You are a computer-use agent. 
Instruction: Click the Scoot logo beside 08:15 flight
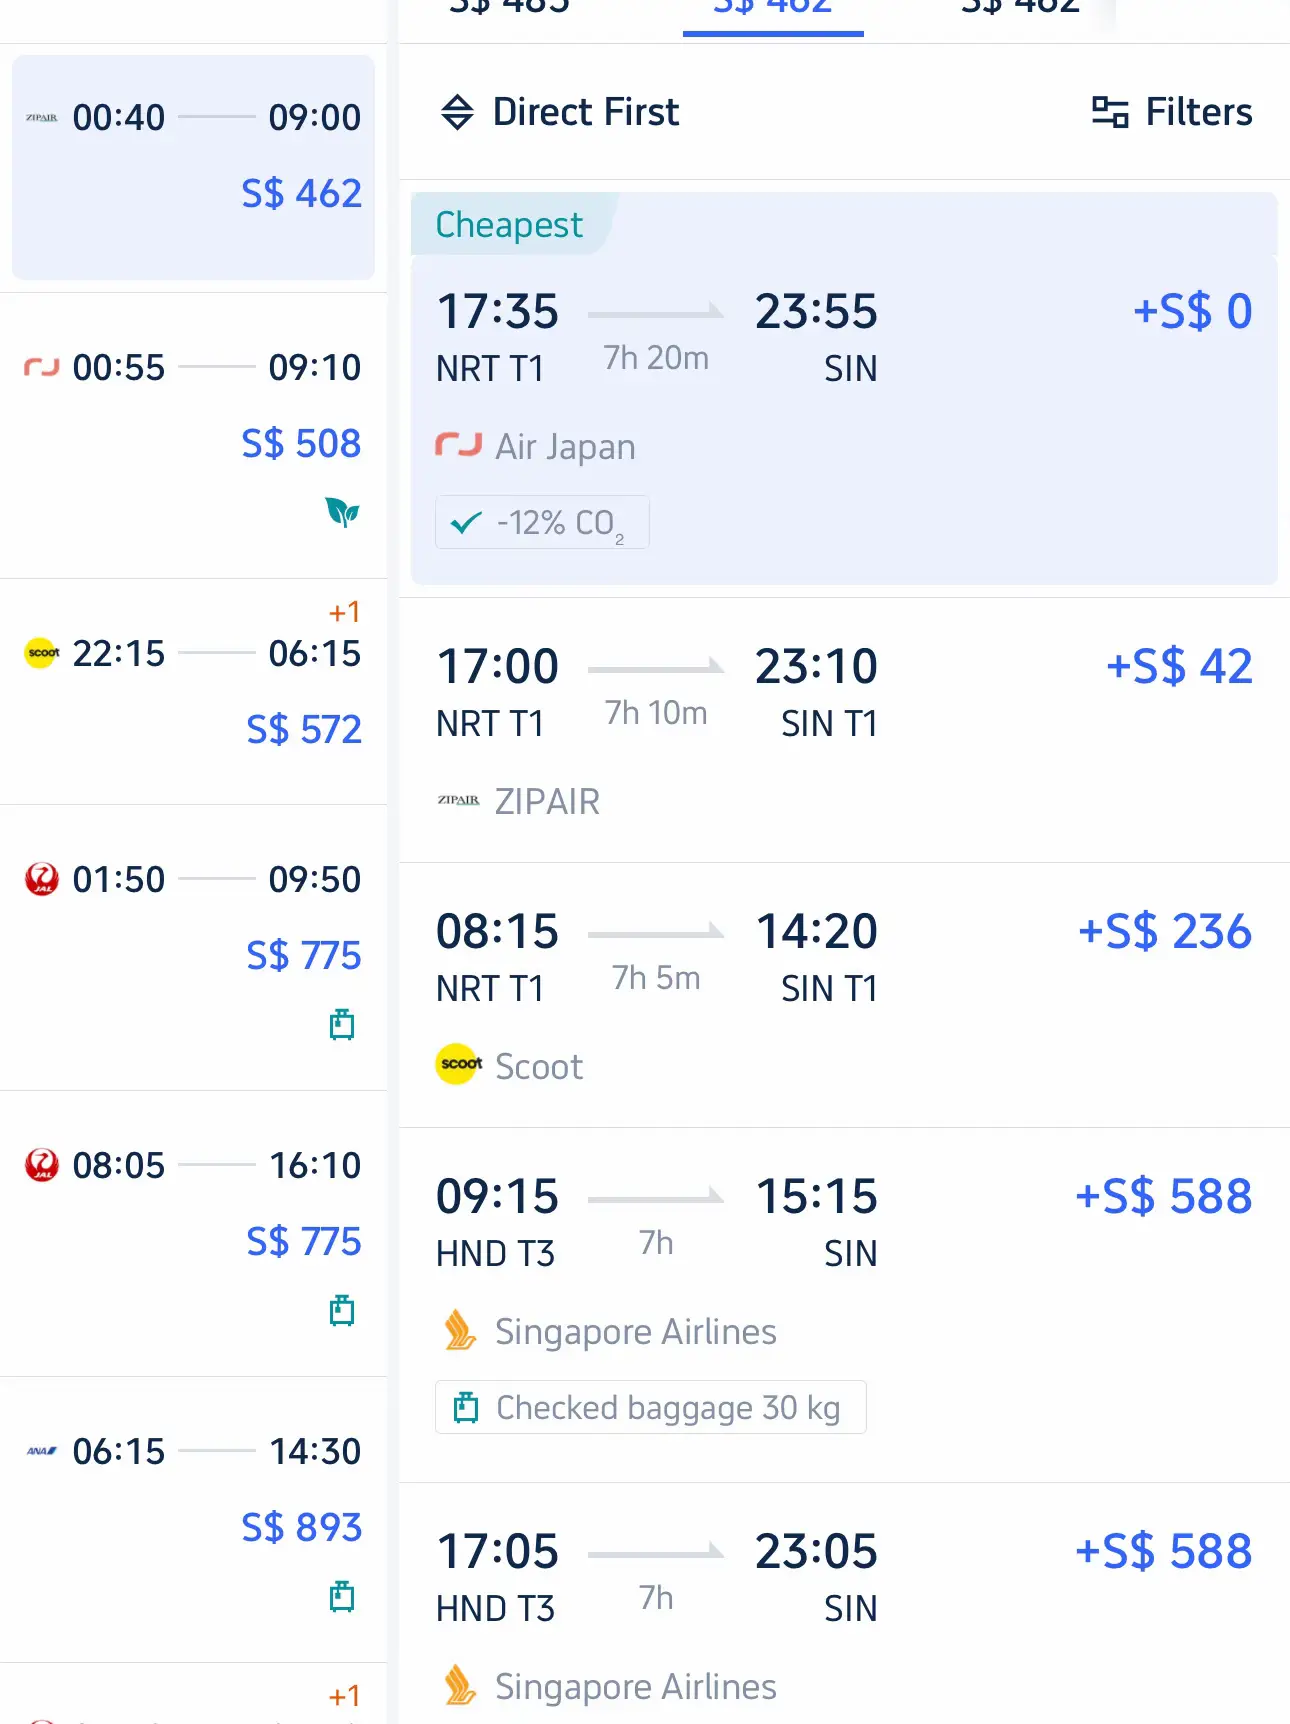pyautogui.click(x=459, y=1064)
